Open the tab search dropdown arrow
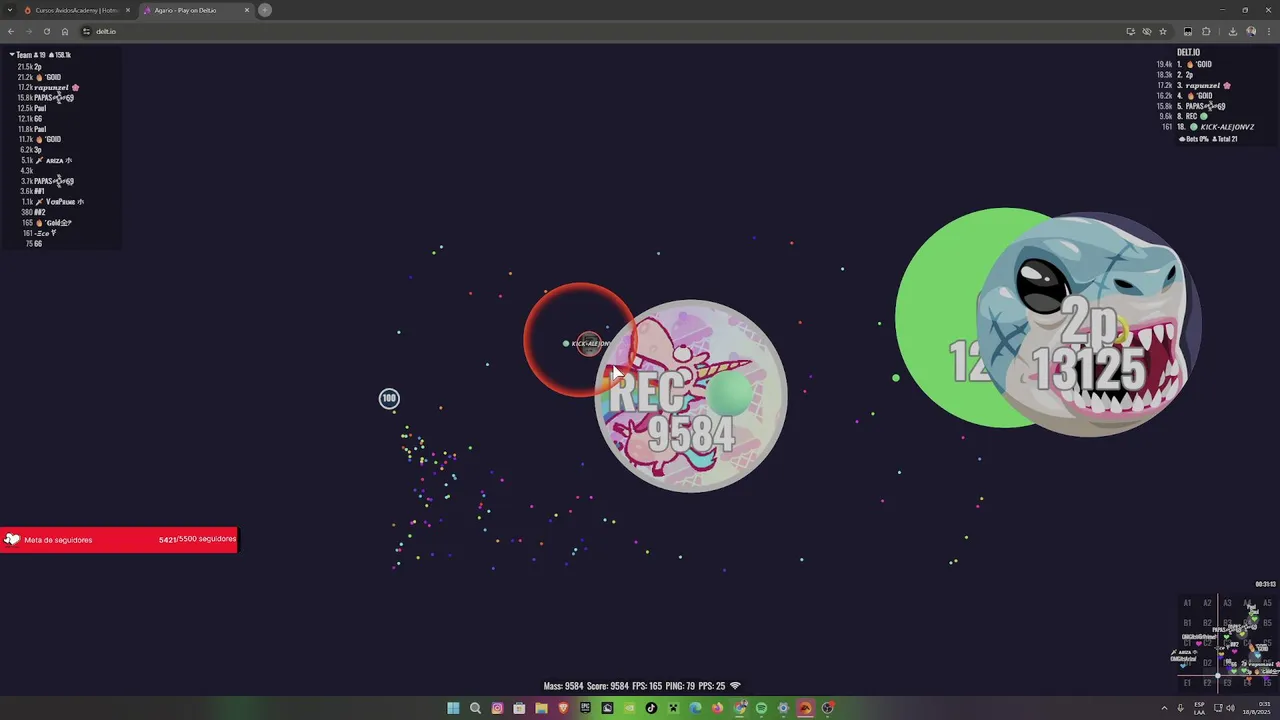The image size is (1280, 720). point(11,10)
